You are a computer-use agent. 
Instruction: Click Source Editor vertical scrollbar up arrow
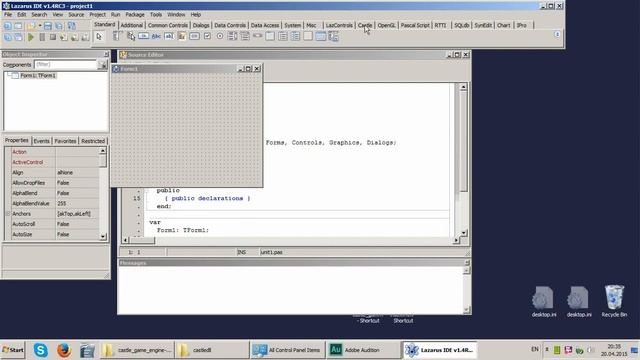(463, 87)
